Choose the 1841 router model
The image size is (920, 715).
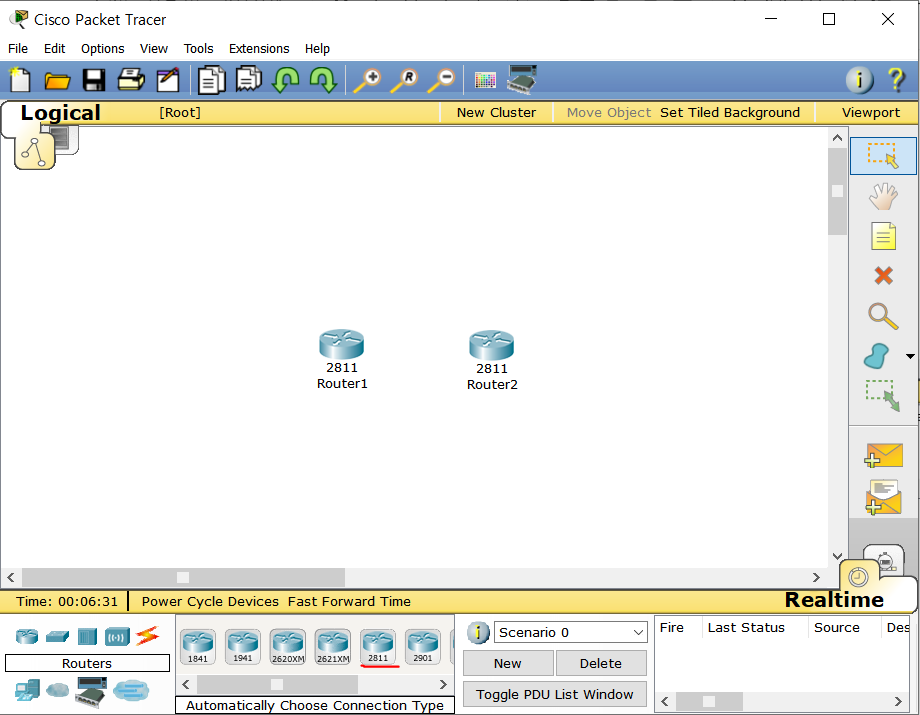[x=198, y=646]
